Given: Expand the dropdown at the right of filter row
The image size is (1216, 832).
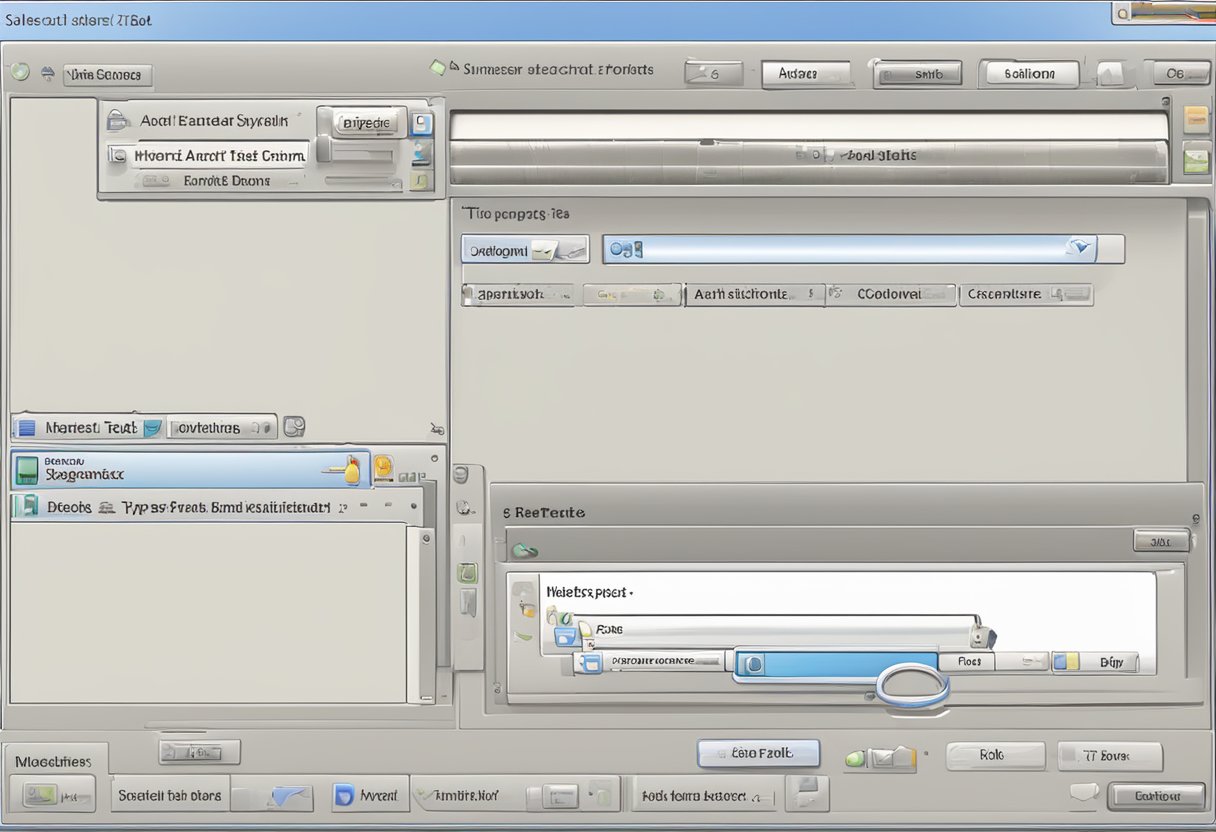Looking at the screenshot, I should click(x=1076, y=295).
